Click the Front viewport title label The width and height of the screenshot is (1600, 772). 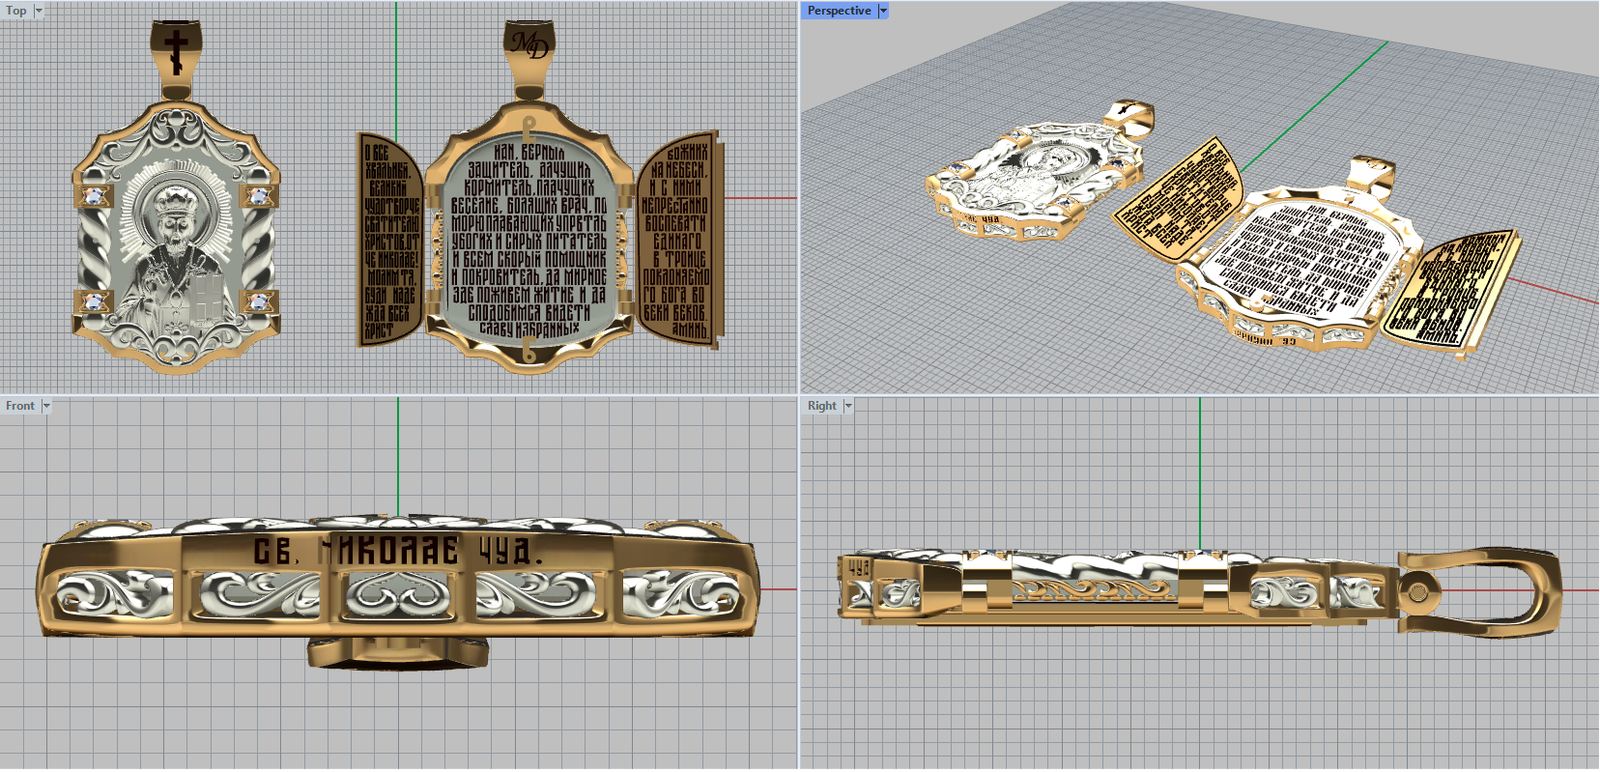[x=20, y=406]
